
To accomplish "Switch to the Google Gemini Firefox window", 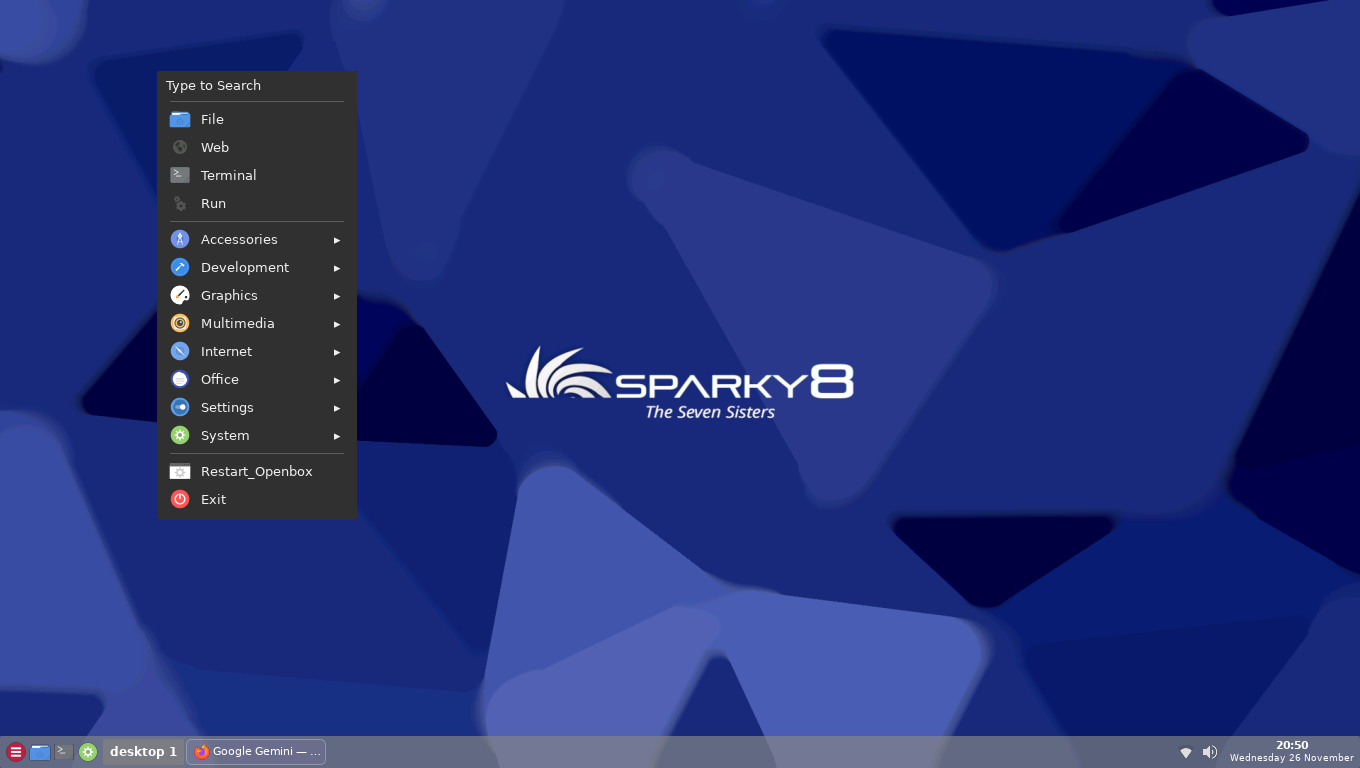I will pyautogui.click(x=256, y=752).
